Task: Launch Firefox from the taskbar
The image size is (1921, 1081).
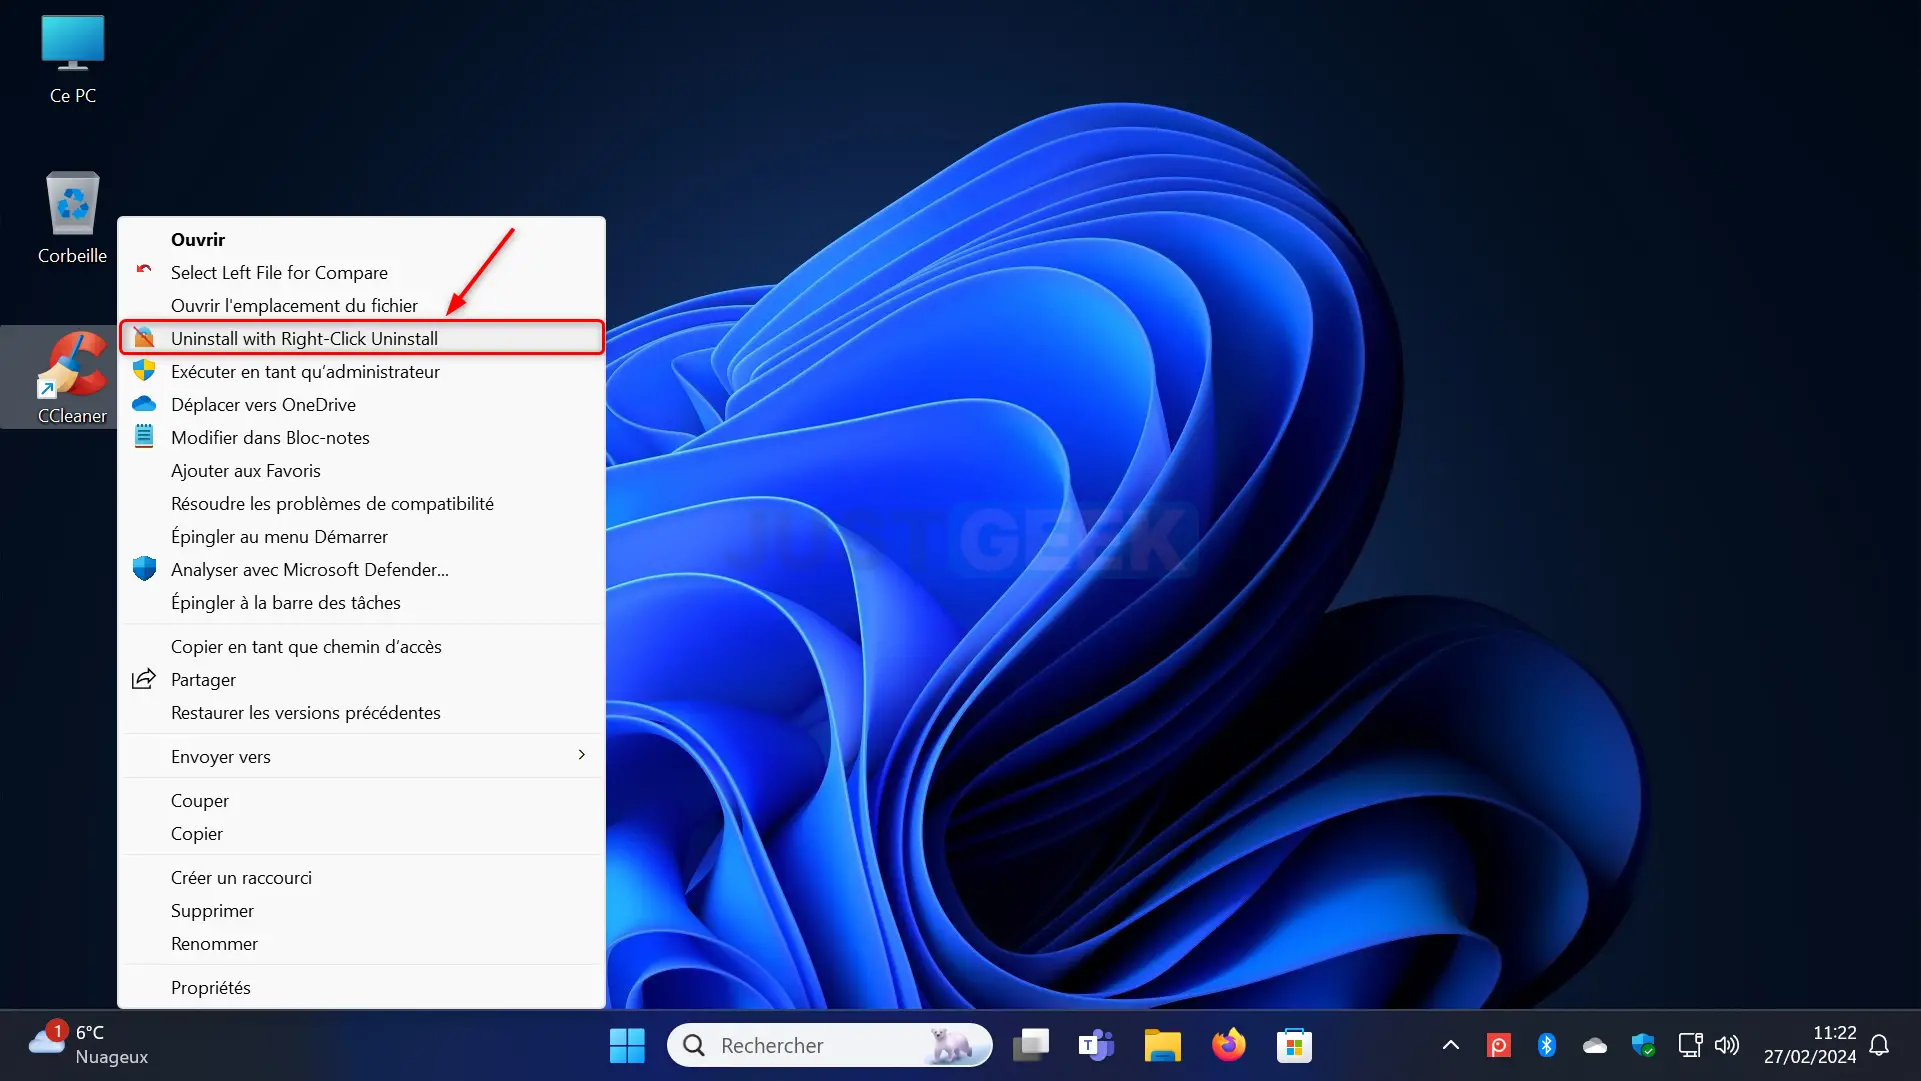Action: click(x=1228, y=1045)
